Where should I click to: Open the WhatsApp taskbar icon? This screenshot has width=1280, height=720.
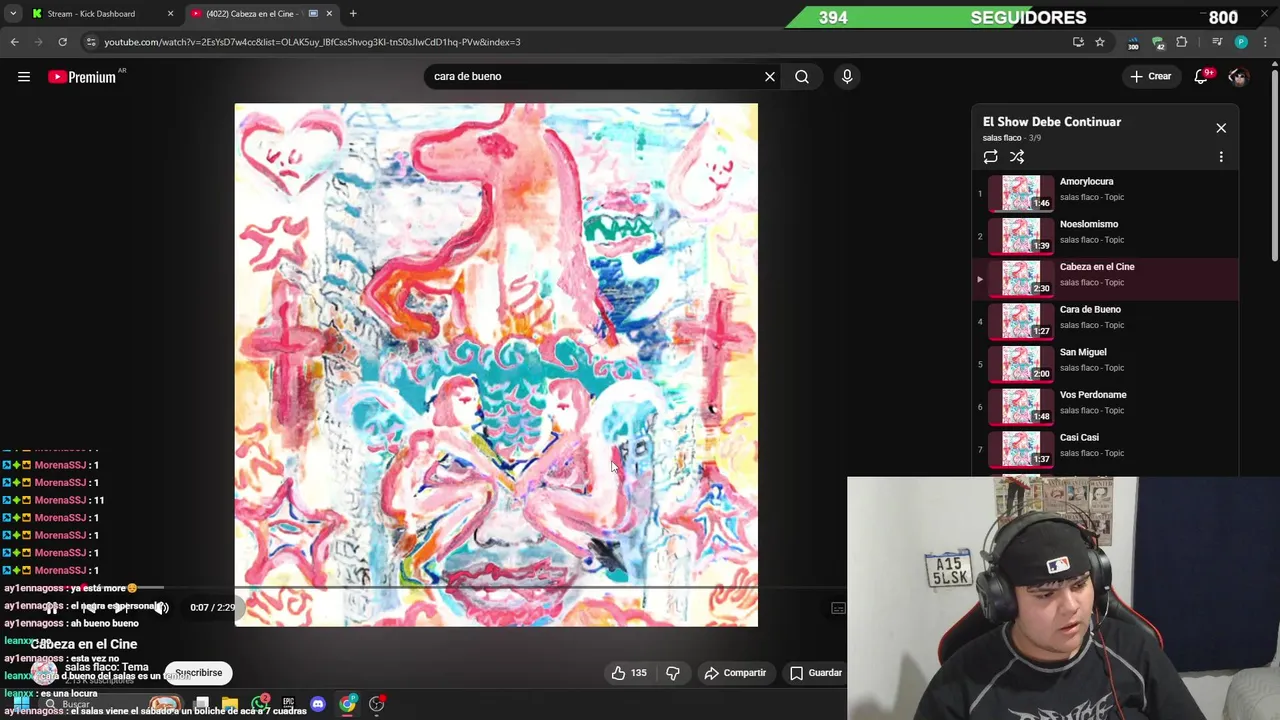tap(261, 704)
